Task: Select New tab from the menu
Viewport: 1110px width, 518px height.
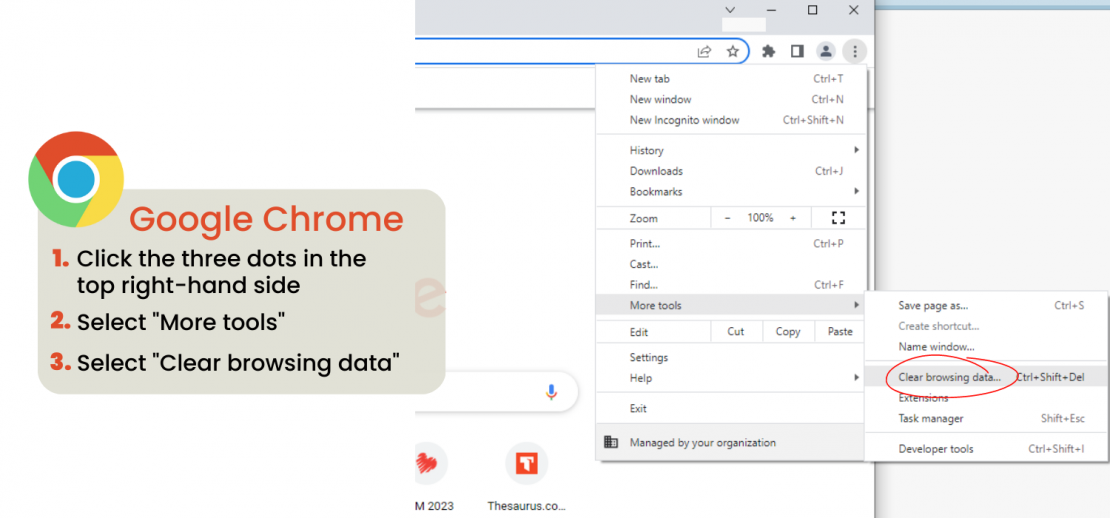Action: tap(731, 79)
